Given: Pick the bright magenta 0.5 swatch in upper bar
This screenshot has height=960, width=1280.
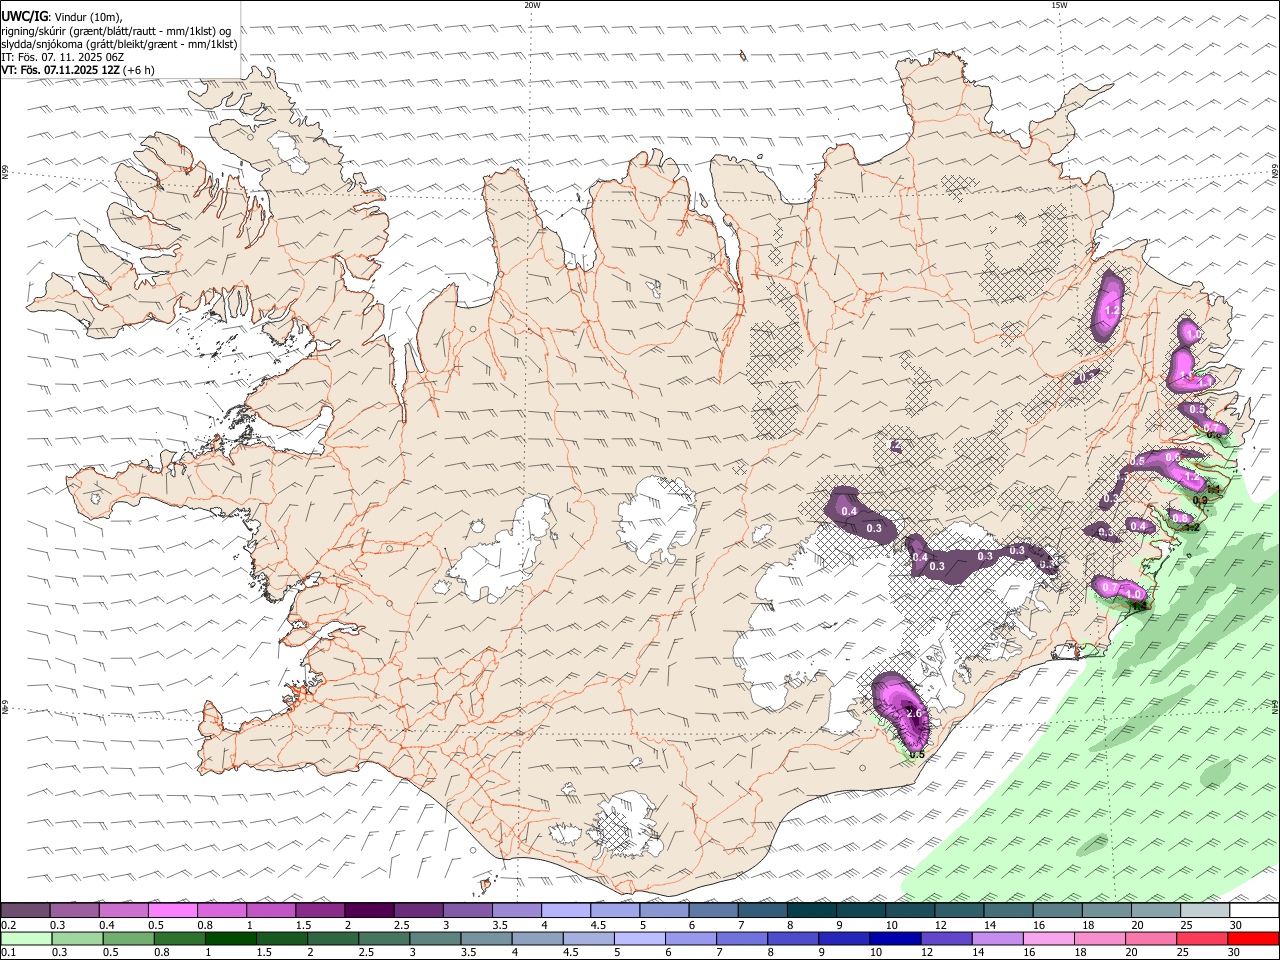Looking at the screenshot, I should pos(172,910).
